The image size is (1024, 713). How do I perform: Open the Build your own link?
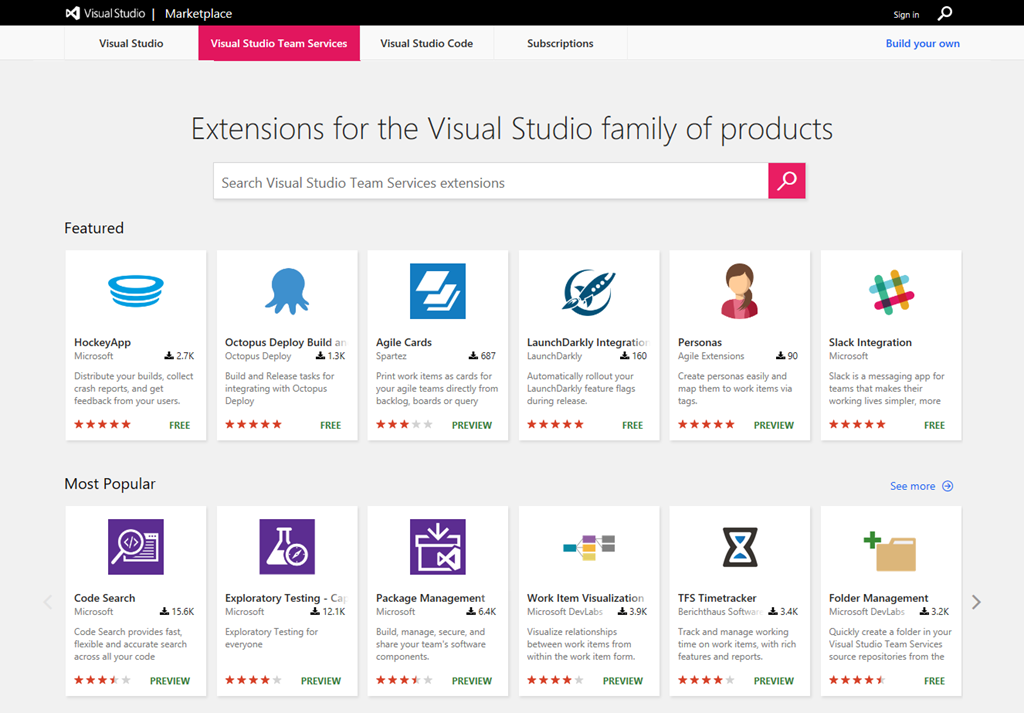click(x=922, y=43)
